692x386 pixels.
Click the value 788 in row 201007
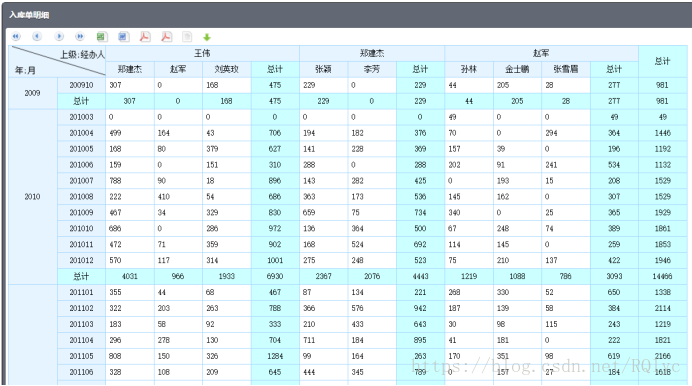point(116,180)
